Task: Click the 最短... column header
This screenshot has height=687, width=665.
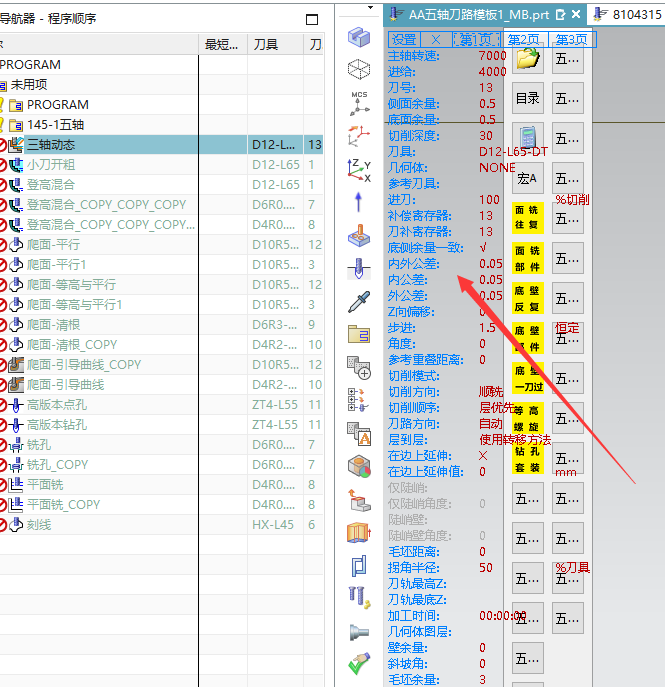Action: (x=223, y=44)
